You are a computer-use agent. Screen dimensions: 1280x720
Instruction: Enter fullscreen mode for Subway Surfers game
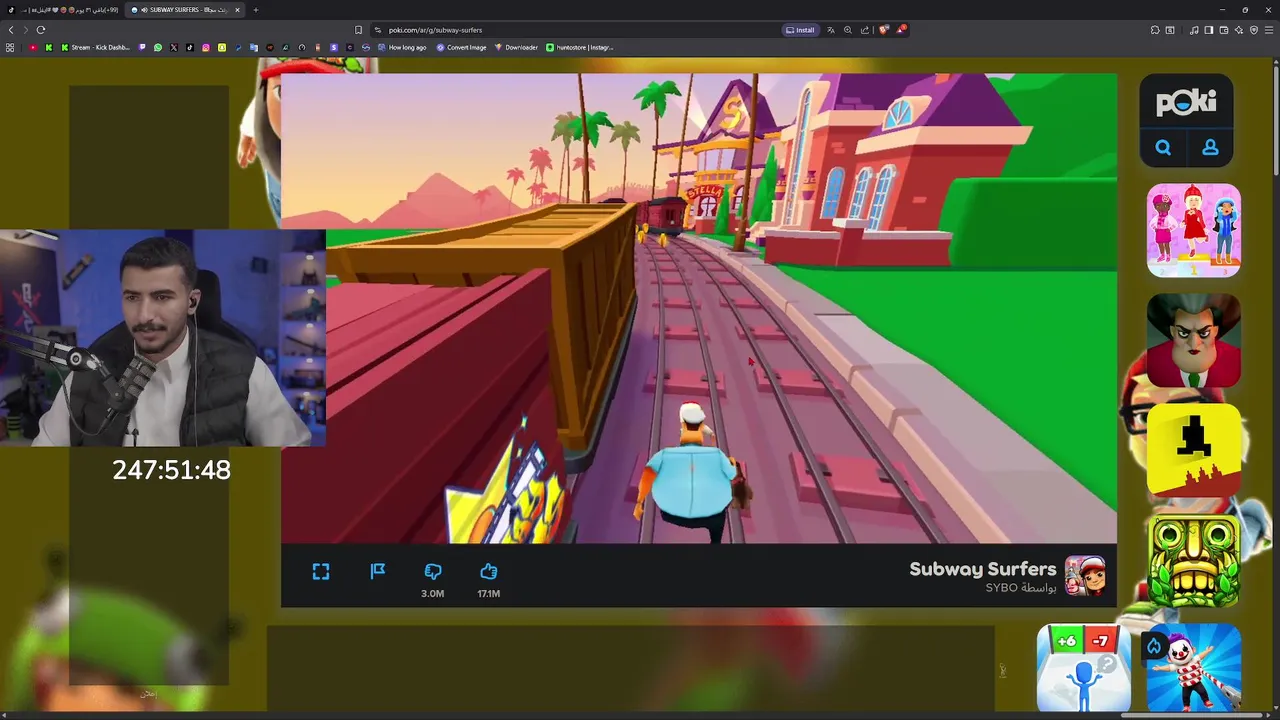pyautogui.click(x=321, y=571)
